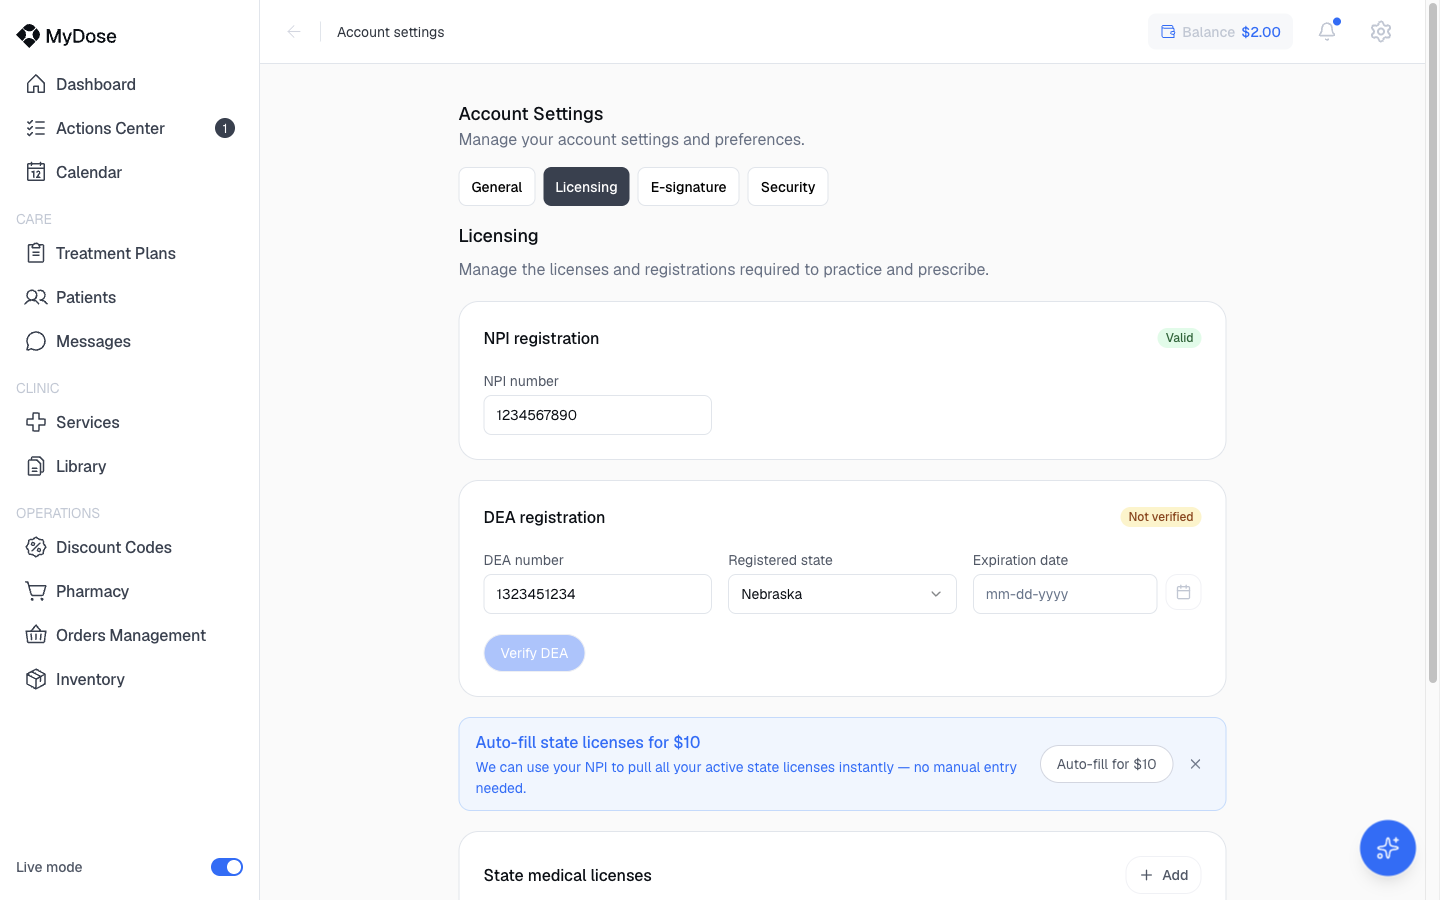Switch to the General tab
The image size is (1440, 900).
coord(497,187)
